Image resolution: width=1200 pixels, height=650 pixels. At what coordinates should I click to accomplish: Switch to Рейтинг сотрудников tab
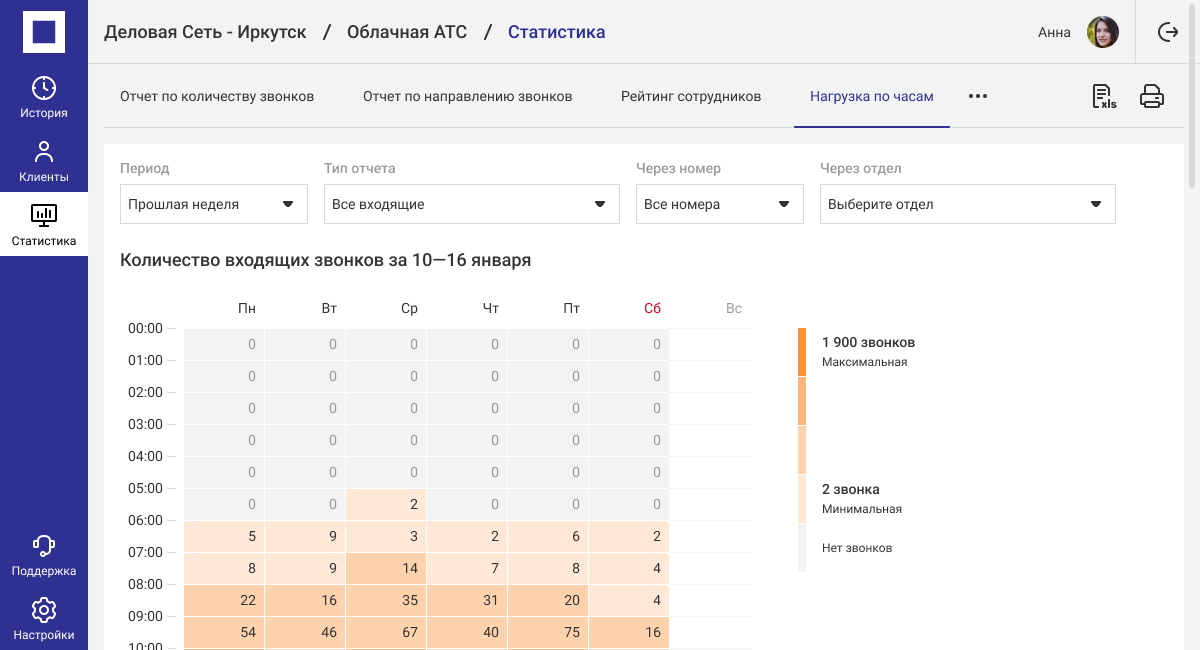691,96
